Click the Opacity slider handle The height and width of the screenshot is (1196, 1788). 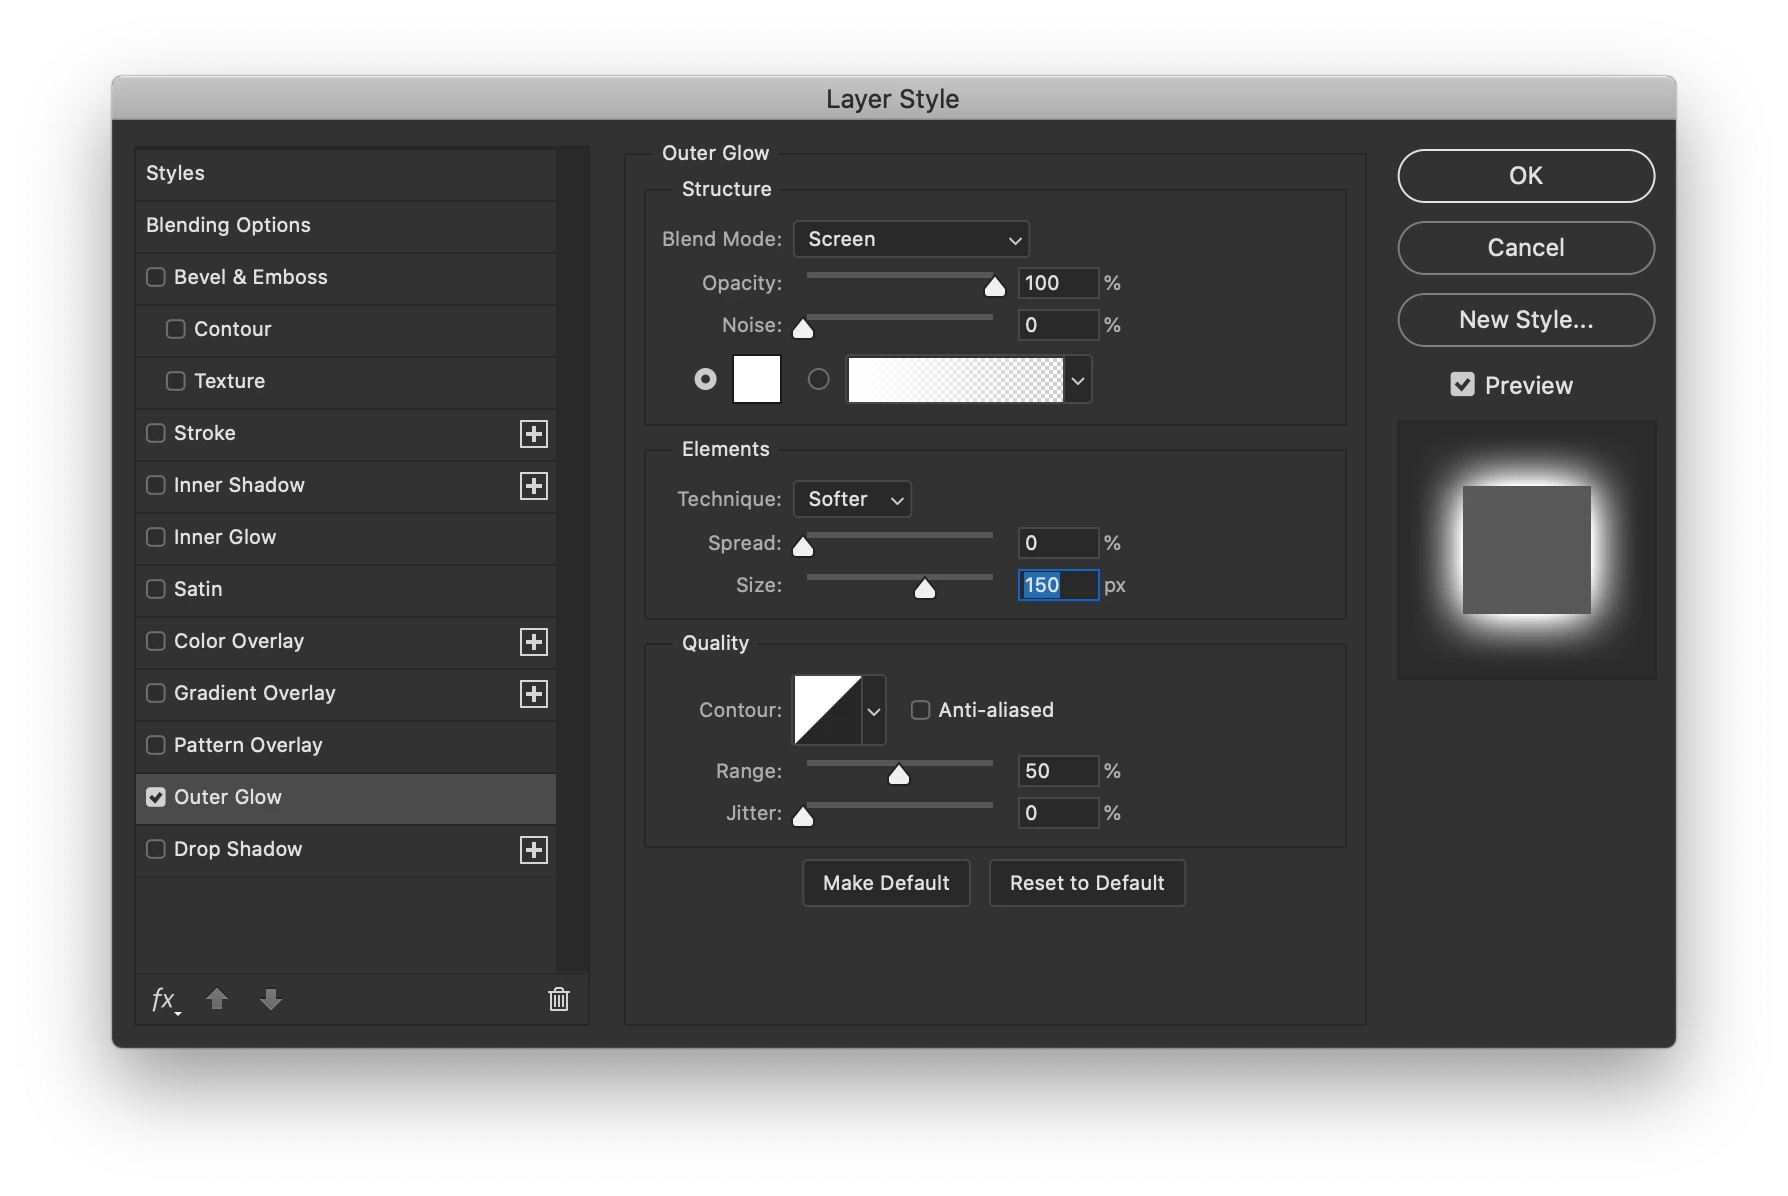click(x=994, y=288)
